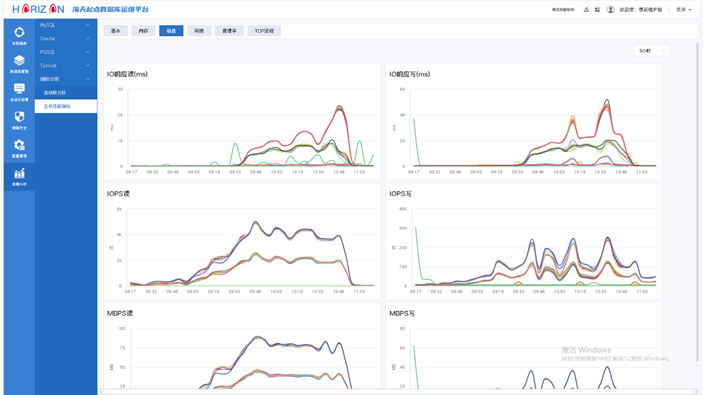703x395 pixels.
Task: Click the 'IO响应写(ms)' chart title
Action: tap(410, 74)
